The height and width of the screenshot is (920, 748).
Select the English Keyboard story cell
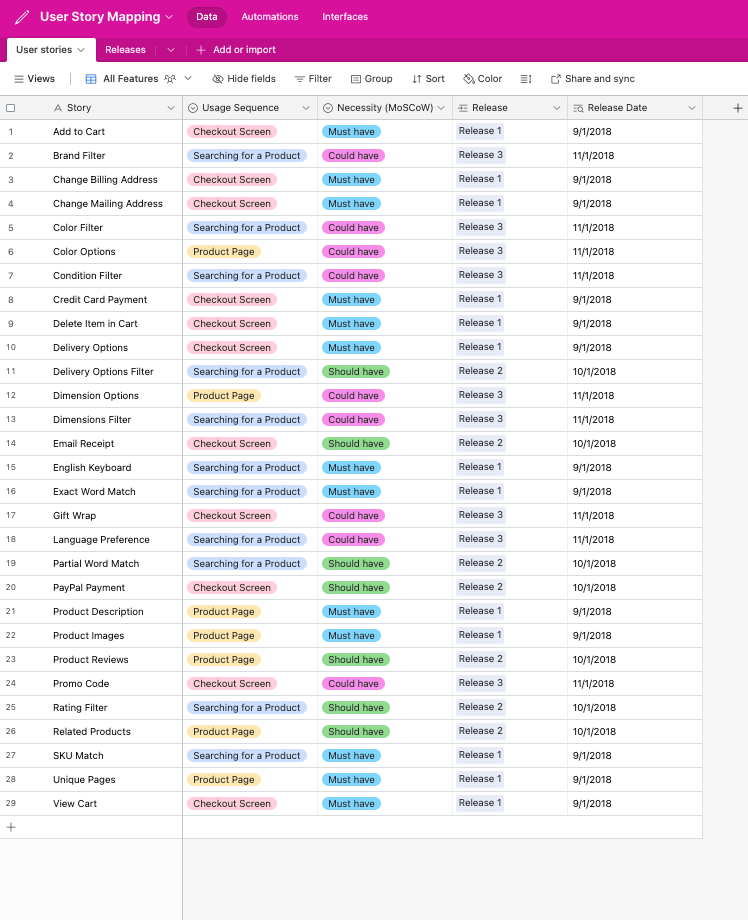tap(115, 468)
